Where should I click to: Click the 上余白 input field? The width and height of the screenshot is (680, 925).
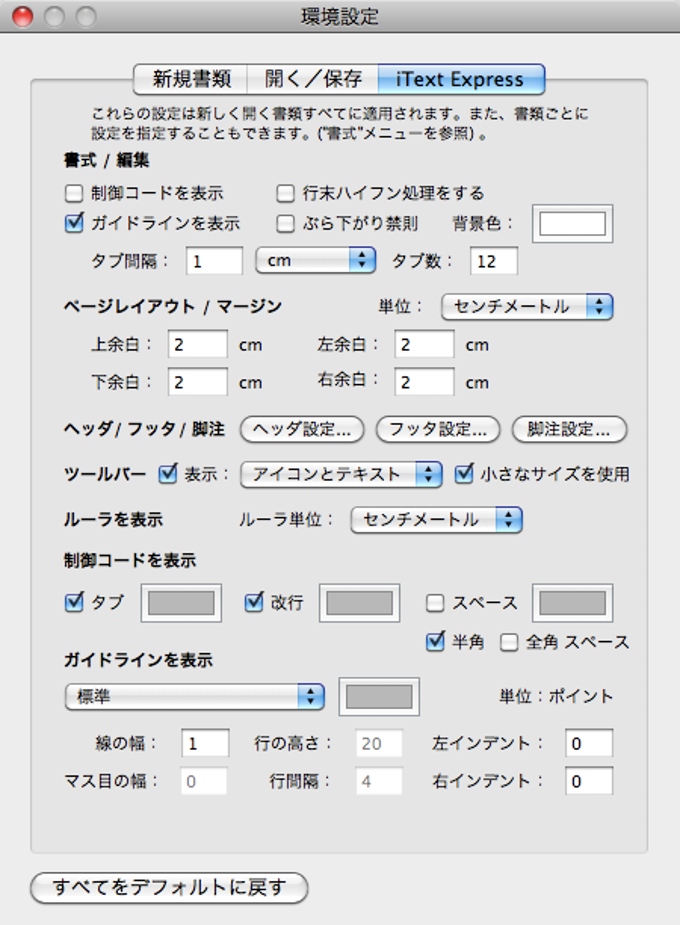point(198,344)
